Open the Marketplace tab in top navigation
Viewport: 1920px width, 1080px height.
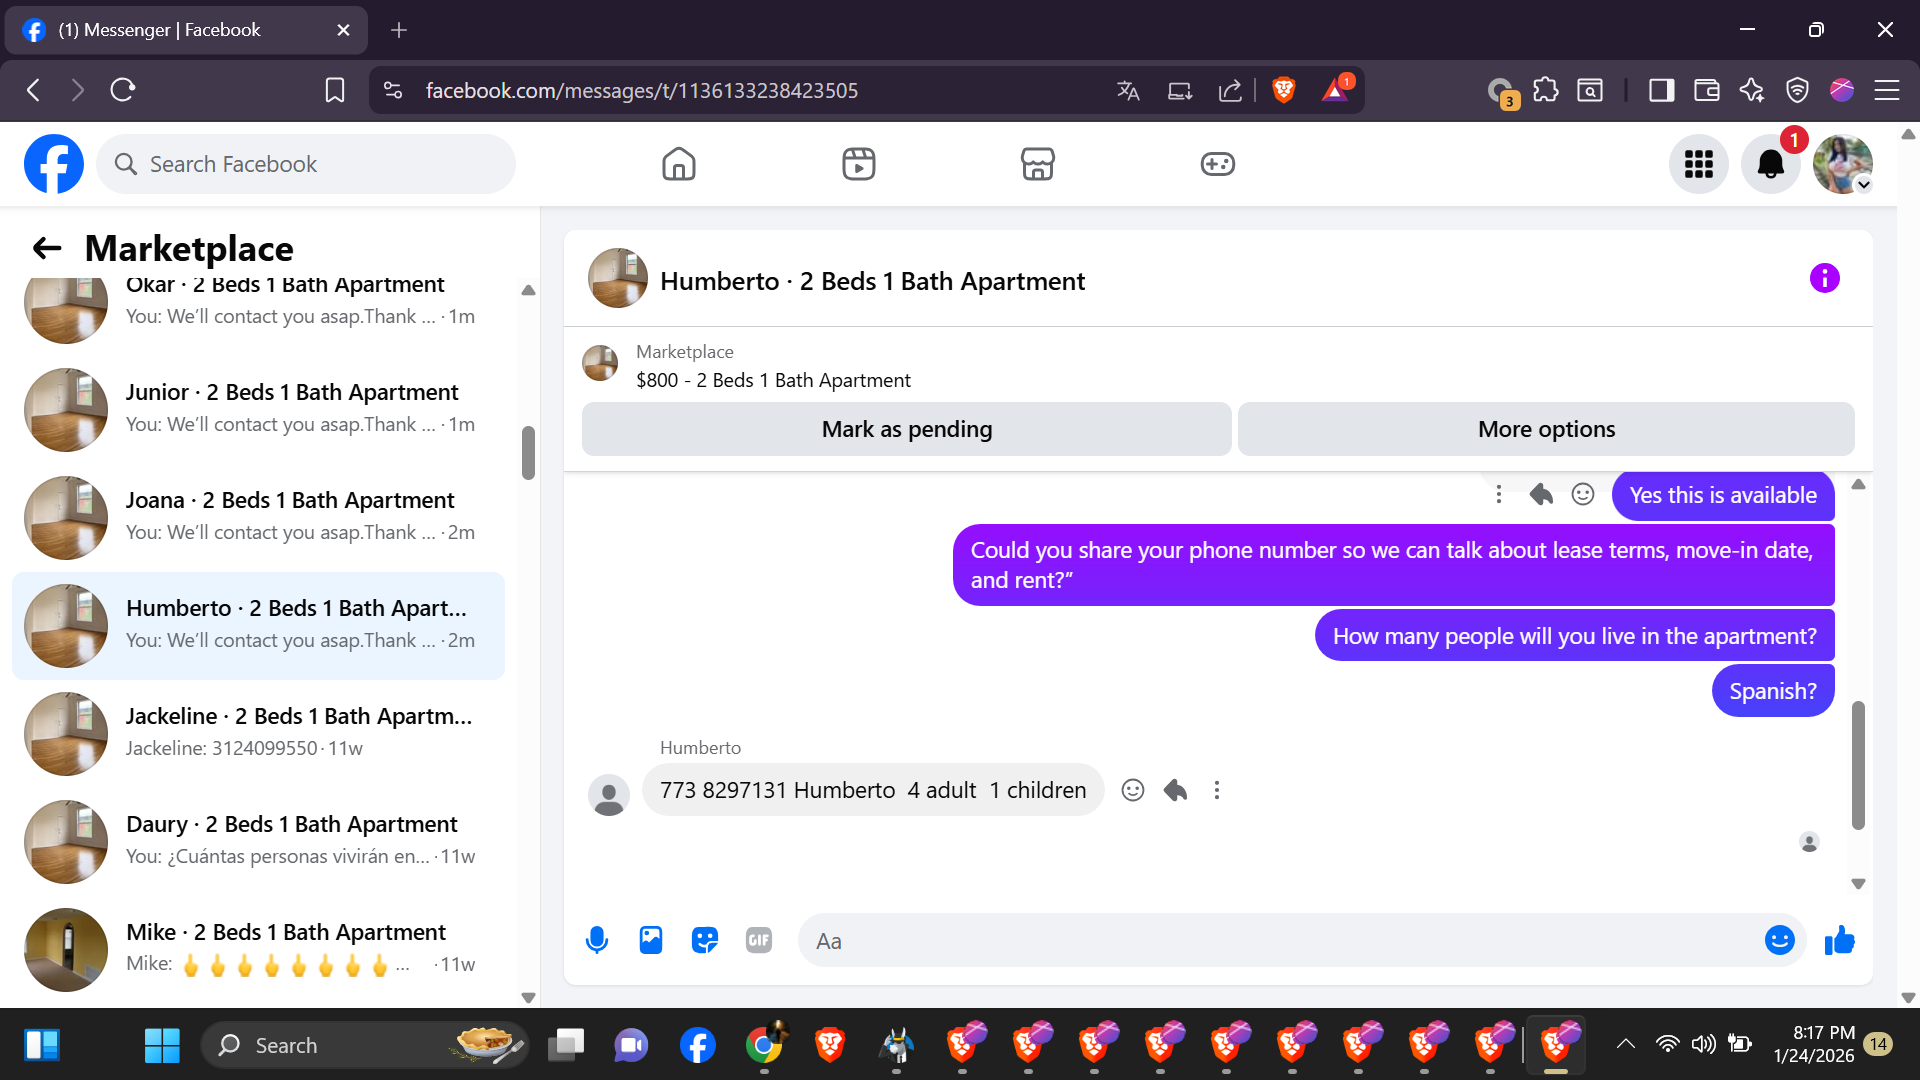pos(1037,164)
